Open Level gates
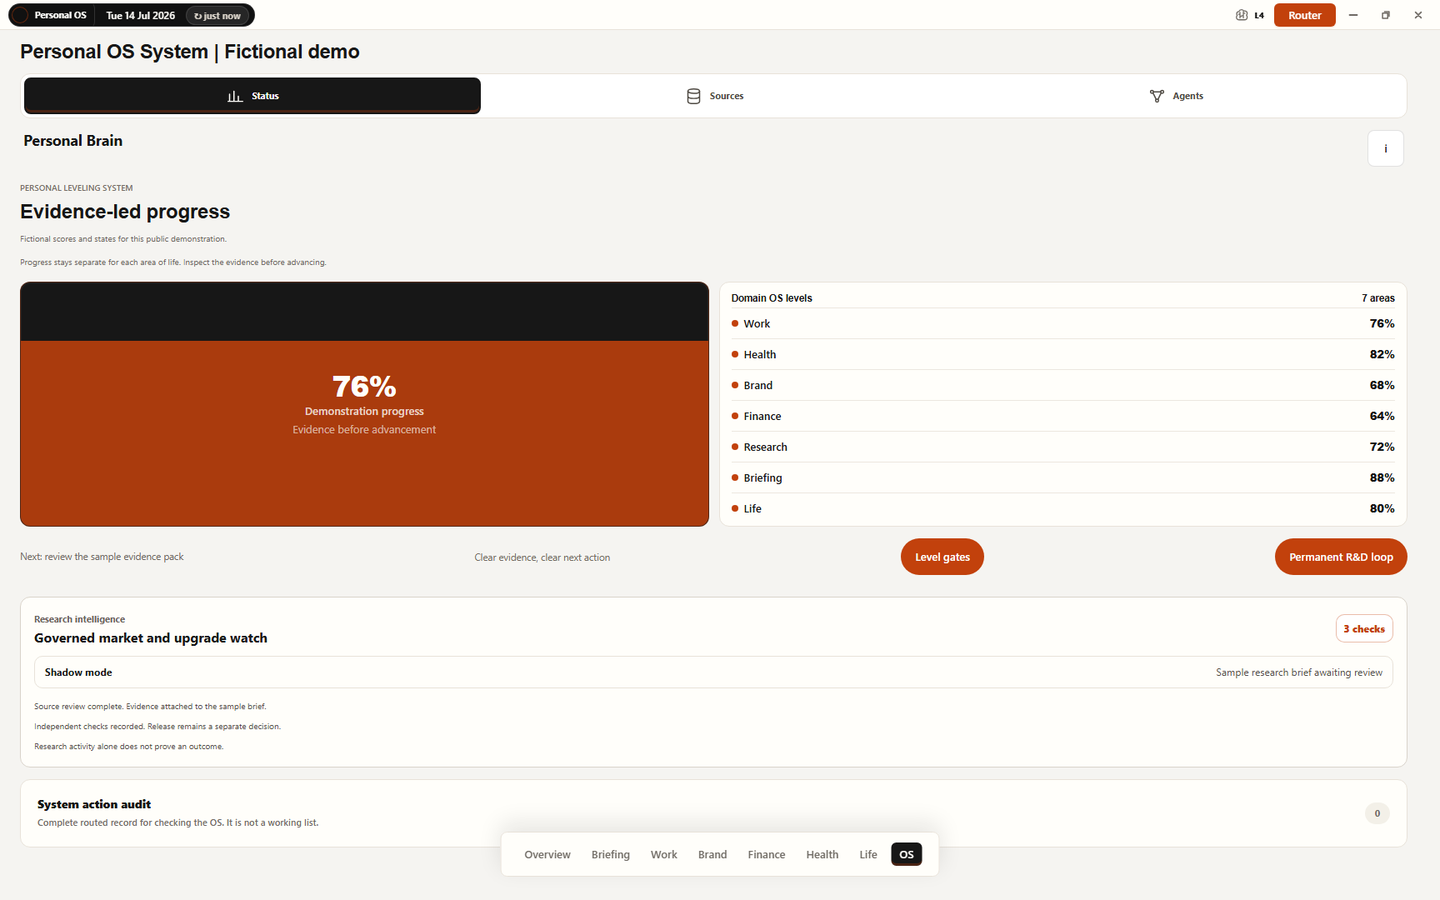Screen dimensions: 1440x900 (942, 557)
